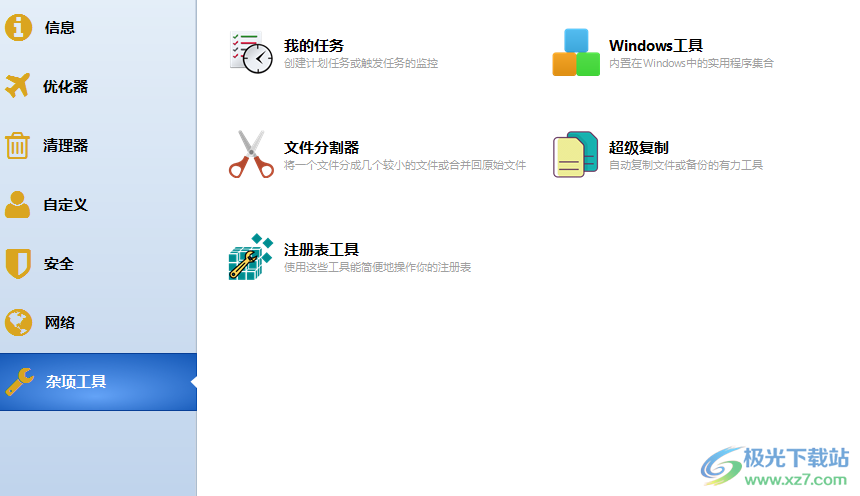Screen dimensions: 860x496
Task: Switch to the 信息 tab label
Action: [x=60, y=27]
